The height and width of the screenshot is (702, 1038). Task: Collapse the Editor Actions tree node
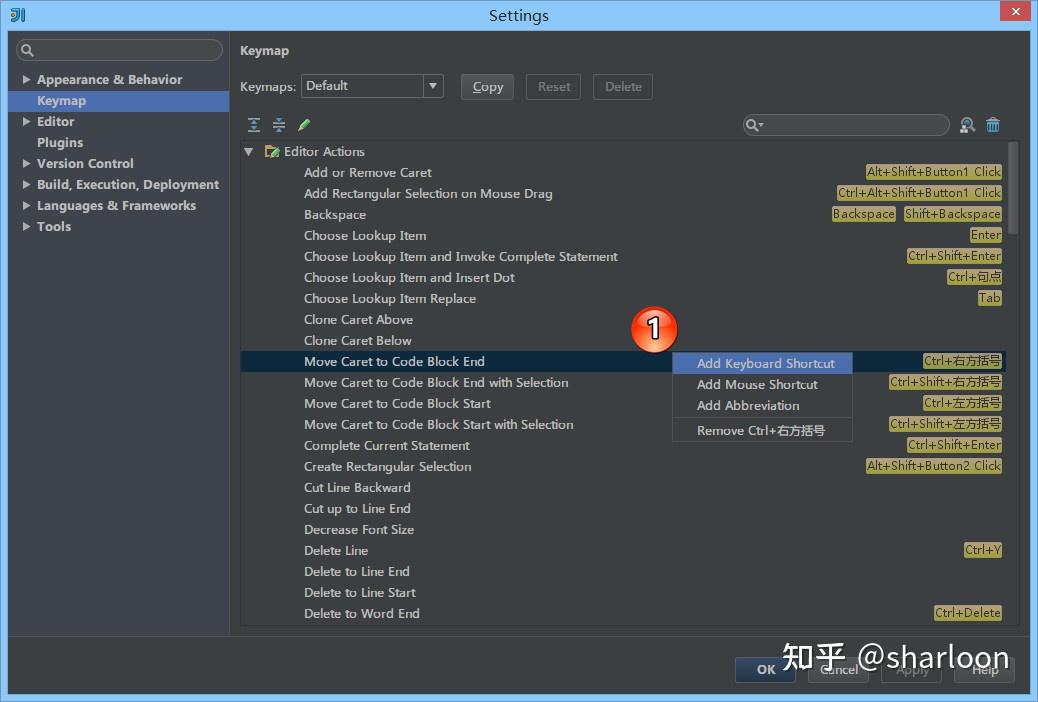coord(248,151)
